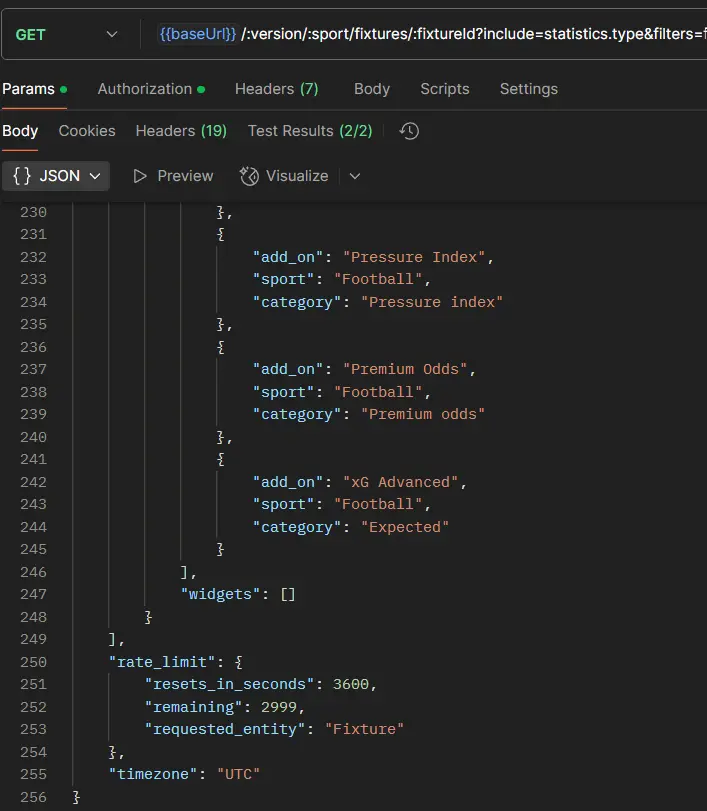The height and width of the screenshot is (811, 707).
Task: Click the Visualize palette icon
Action: [x=249, y=176]
